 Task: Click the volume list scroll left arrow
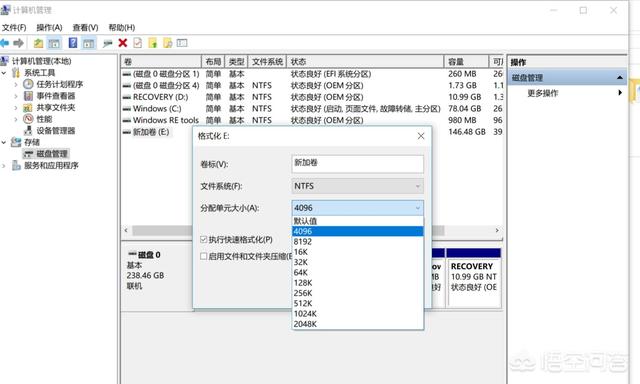tap(126, 231)
